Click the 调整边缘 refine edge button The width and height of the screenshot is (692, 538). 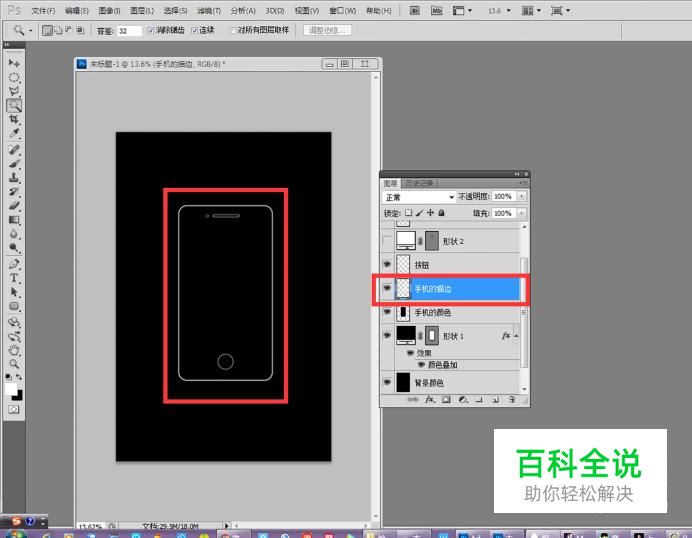[x=327, y=30]
